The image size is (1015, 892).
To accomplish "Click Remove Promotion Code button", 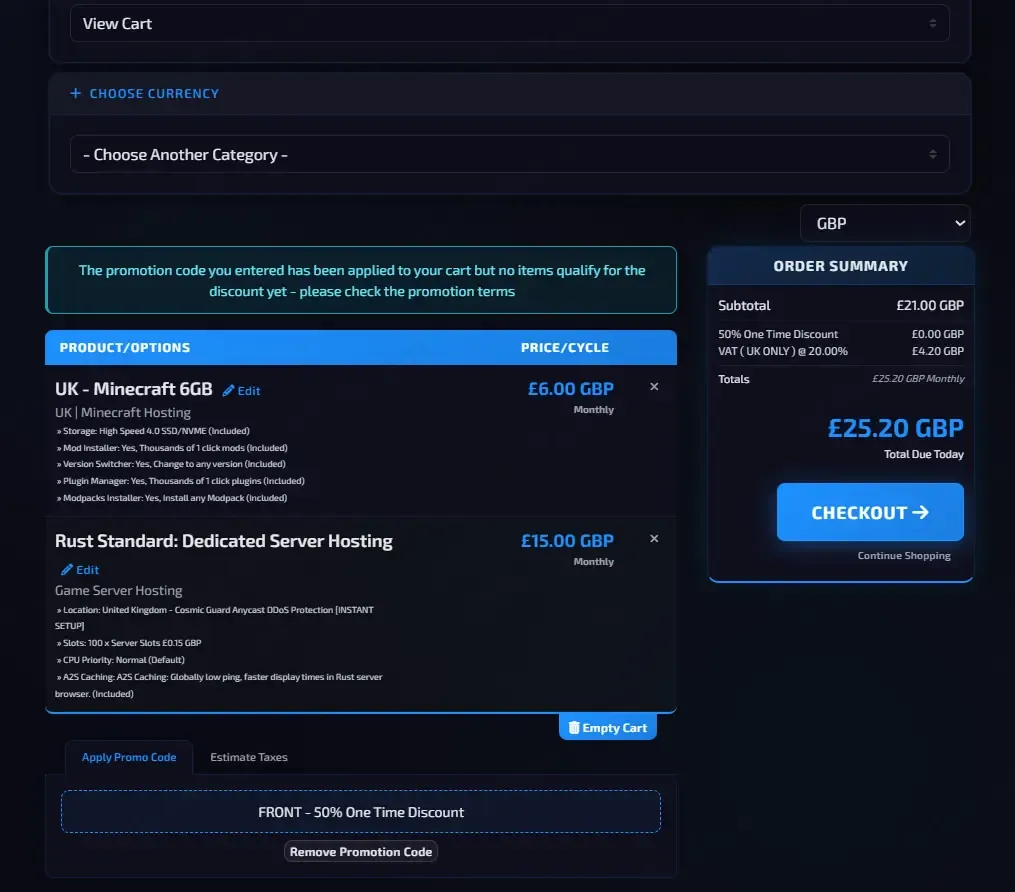I will 361,852.
